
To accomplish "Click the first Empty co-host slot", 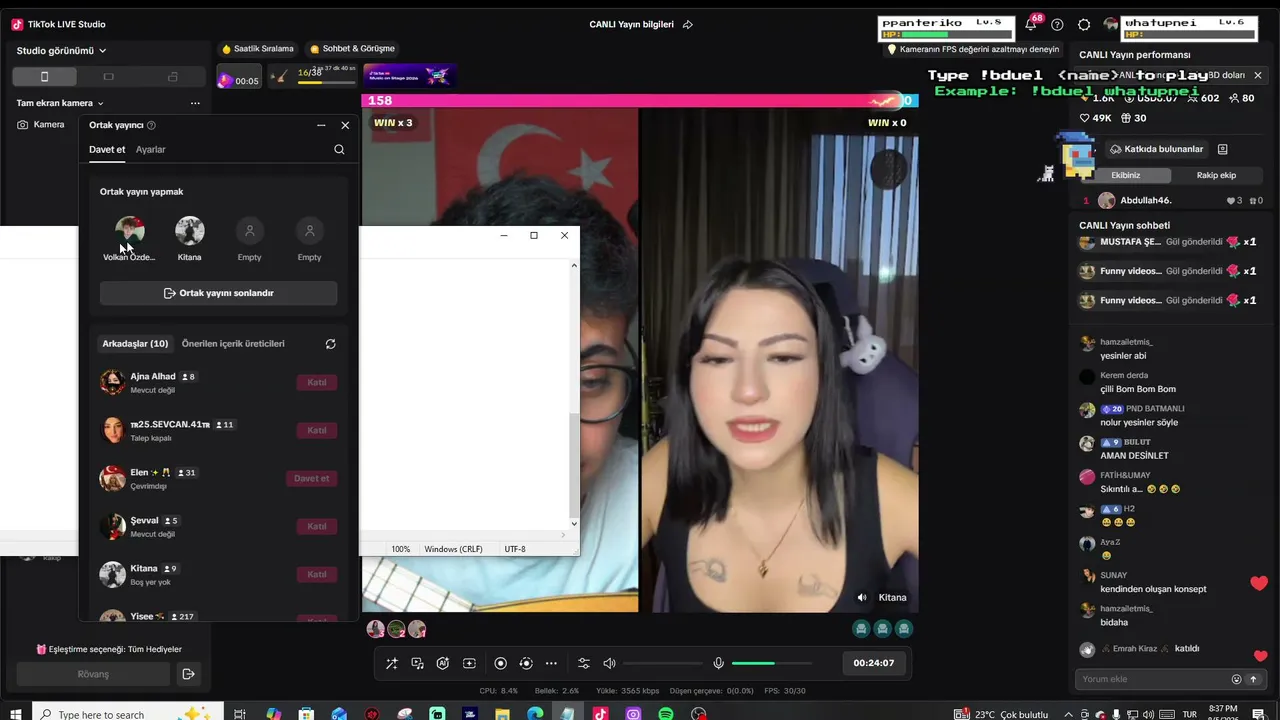I will click(x=249, y=231).
